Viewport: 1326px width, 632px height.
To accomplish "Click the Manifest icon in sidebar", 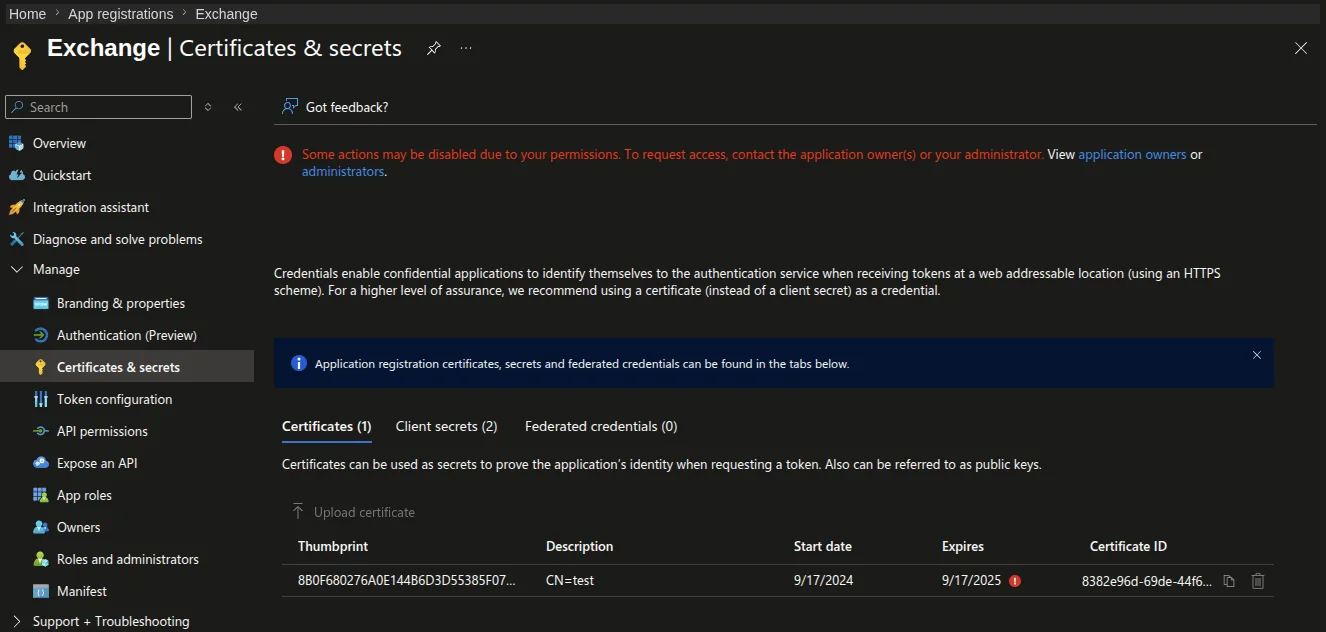I will [x=41, y=591].
